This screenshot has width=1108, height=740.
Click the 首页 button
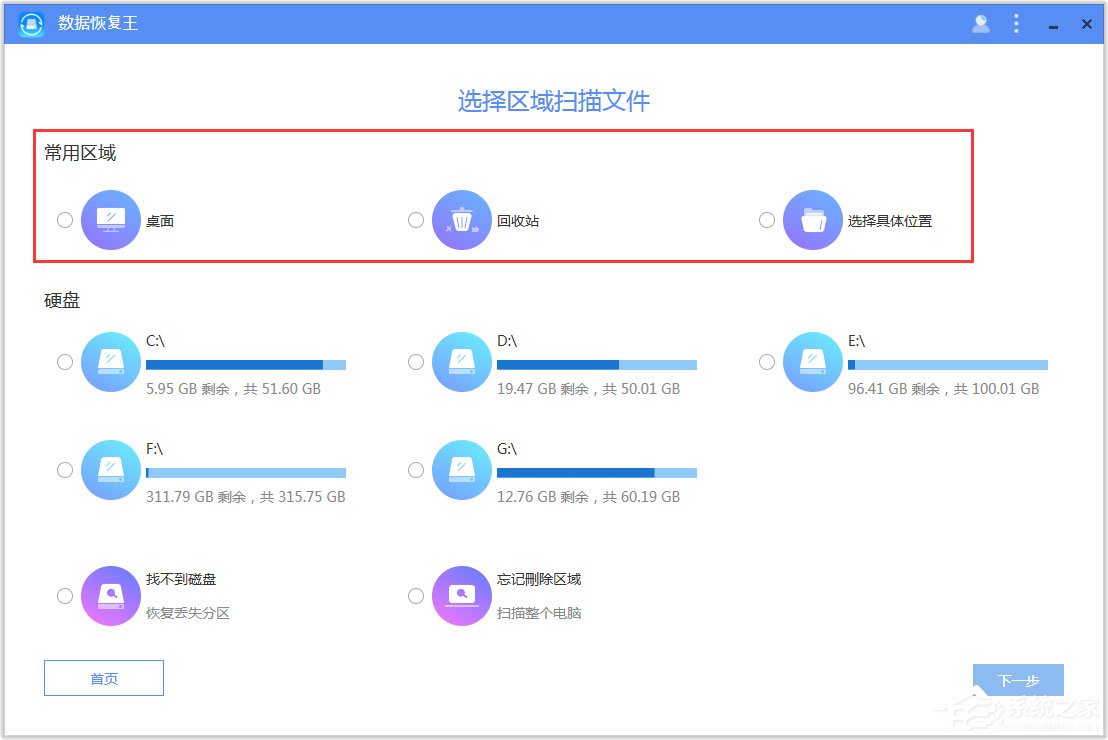103,678
